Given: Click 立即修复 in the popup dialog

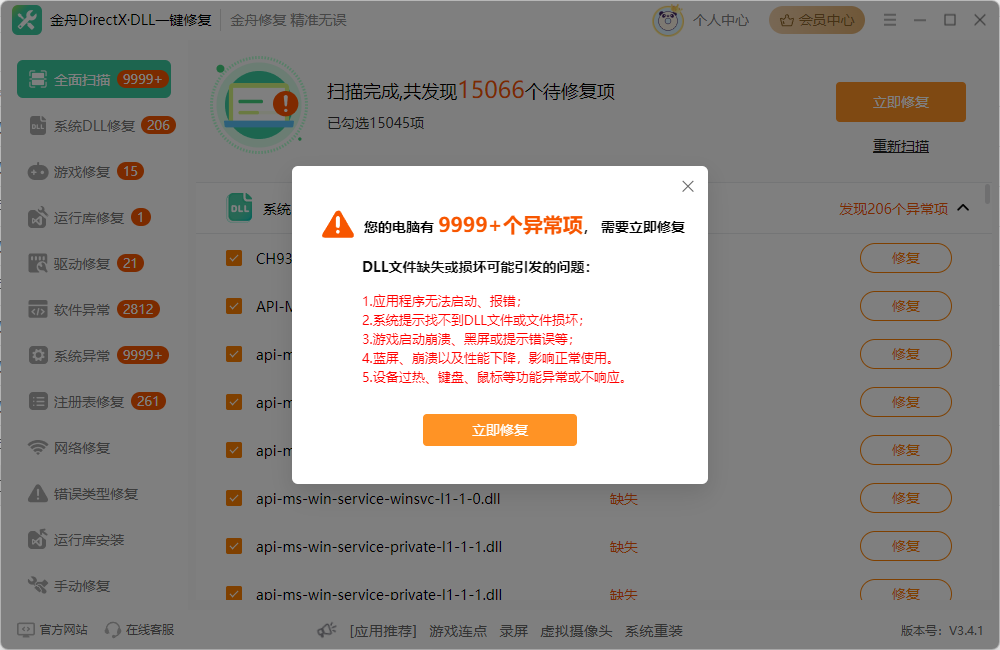Looking at the screenshot, I should click(x=499, y=430).
